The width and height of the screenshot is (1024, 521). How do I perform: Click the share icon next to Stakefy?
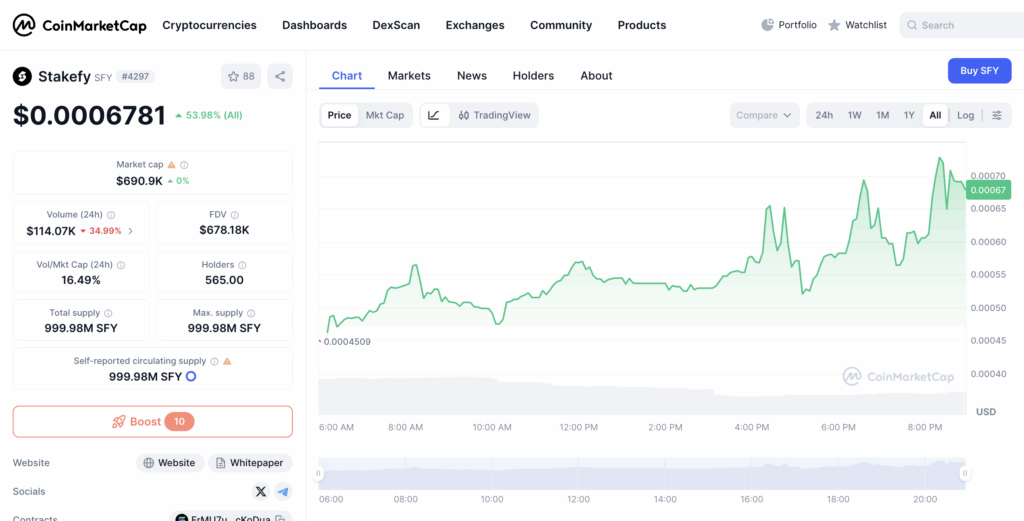pyautogui.click(x=280, y=76)
